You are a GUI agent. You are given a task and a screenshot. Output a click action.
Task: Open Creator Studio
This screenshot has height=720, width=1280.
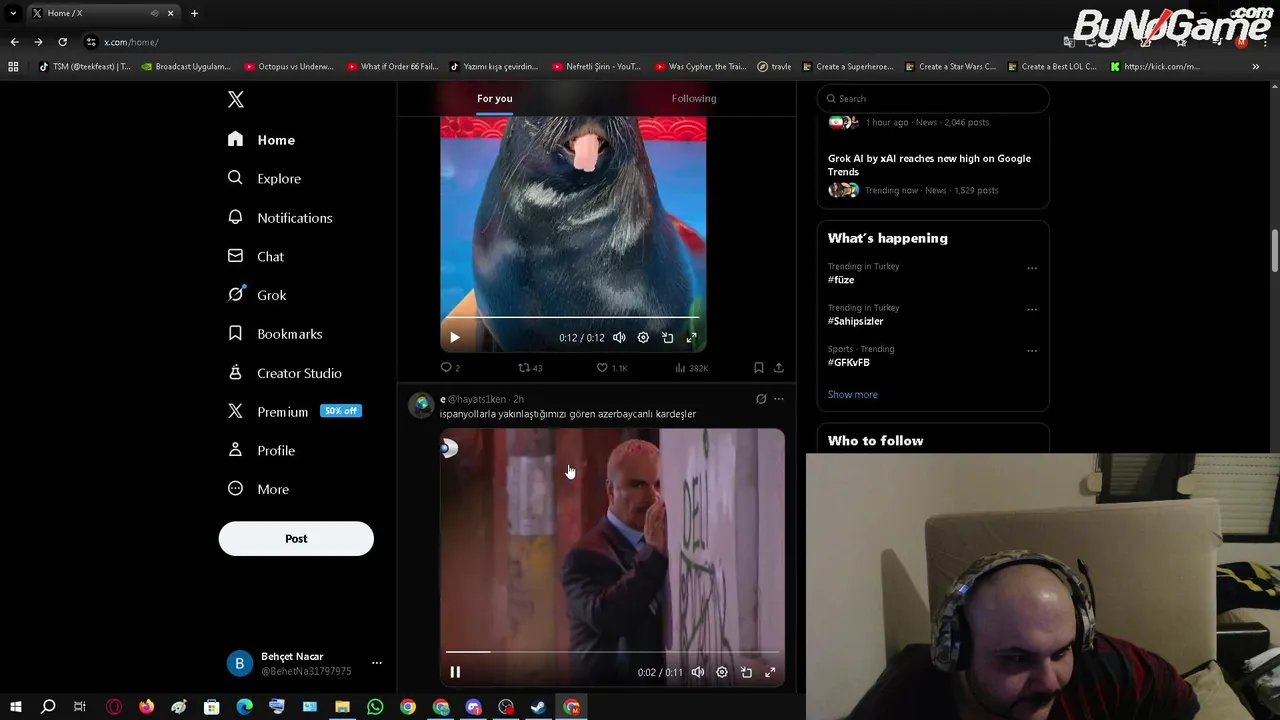click(x=285, y=373)
